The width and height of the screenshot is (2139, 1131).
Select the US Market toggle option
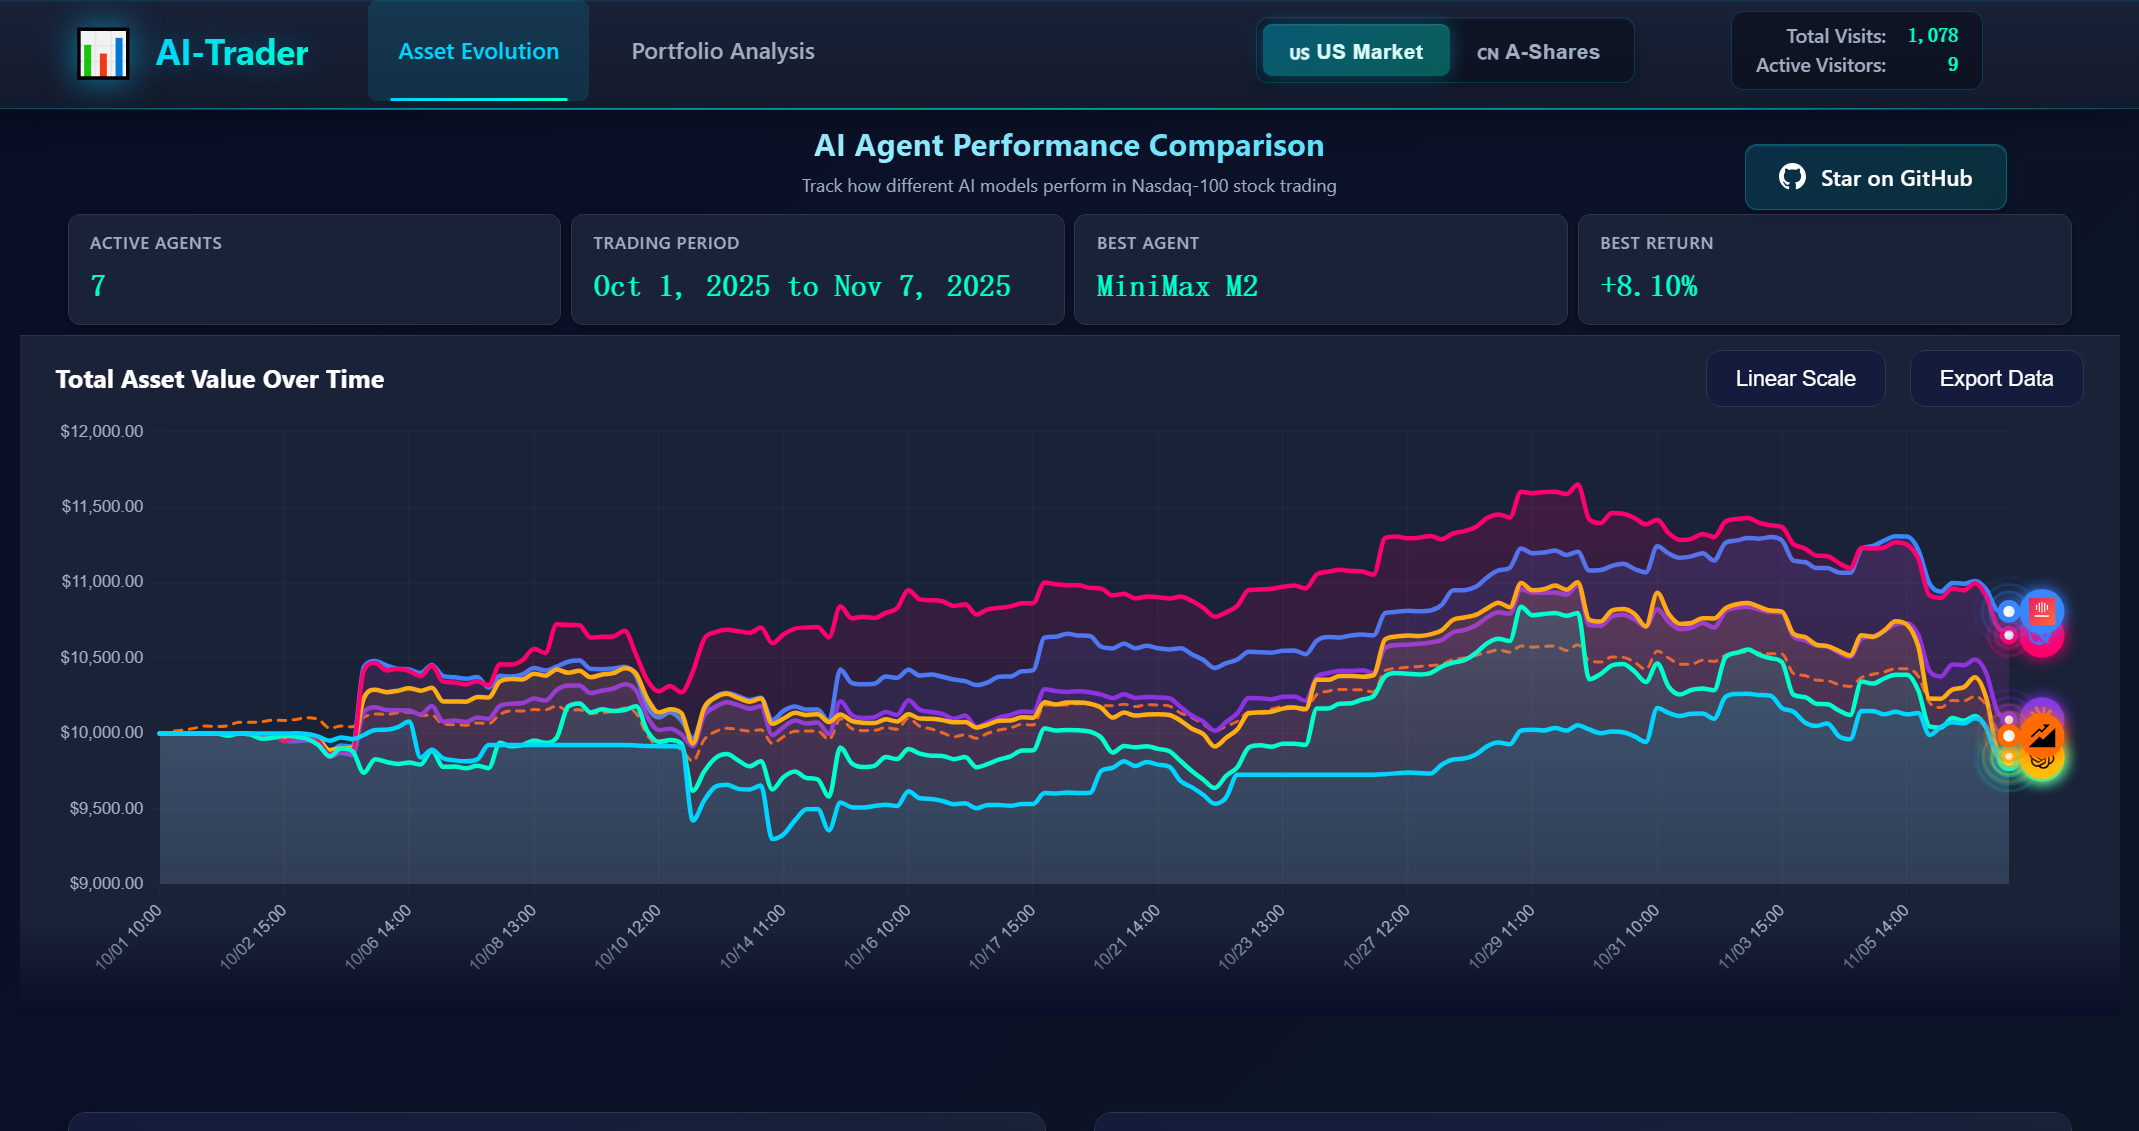coord(1355,52)
